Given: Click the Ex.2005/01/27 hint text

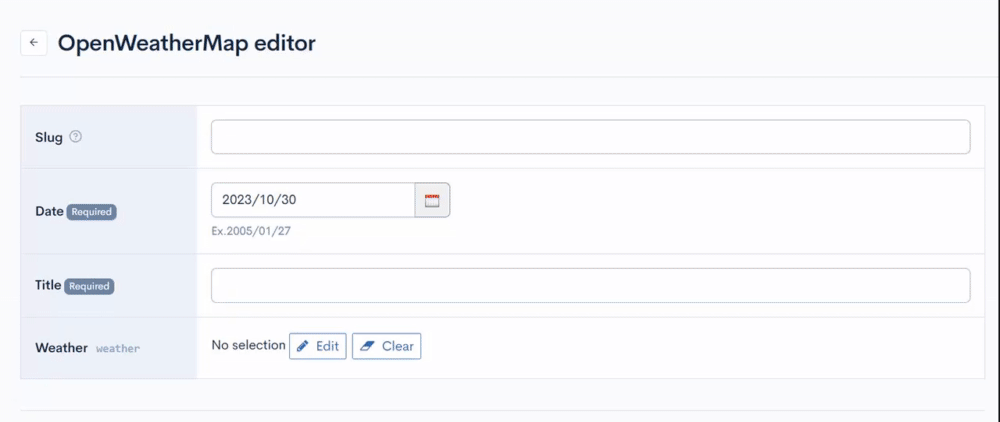Looking at the screenshot, I should [x=251, y=231].
